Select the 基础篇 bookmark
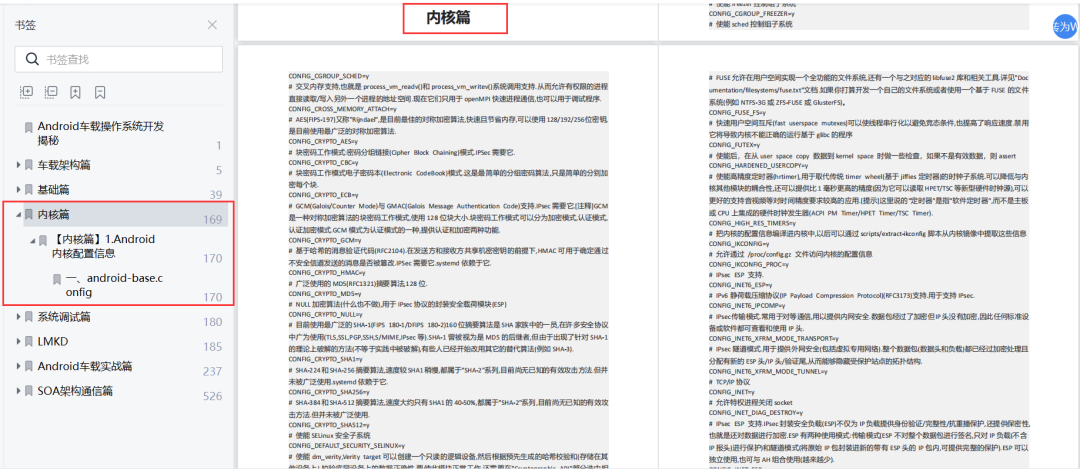 point(53,189)
